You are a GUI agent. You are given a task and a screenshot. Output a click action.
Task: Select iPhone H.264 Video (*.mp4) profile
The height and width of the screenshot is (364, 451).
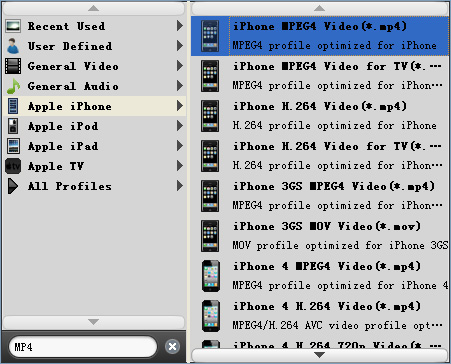[x=320, y=116]
